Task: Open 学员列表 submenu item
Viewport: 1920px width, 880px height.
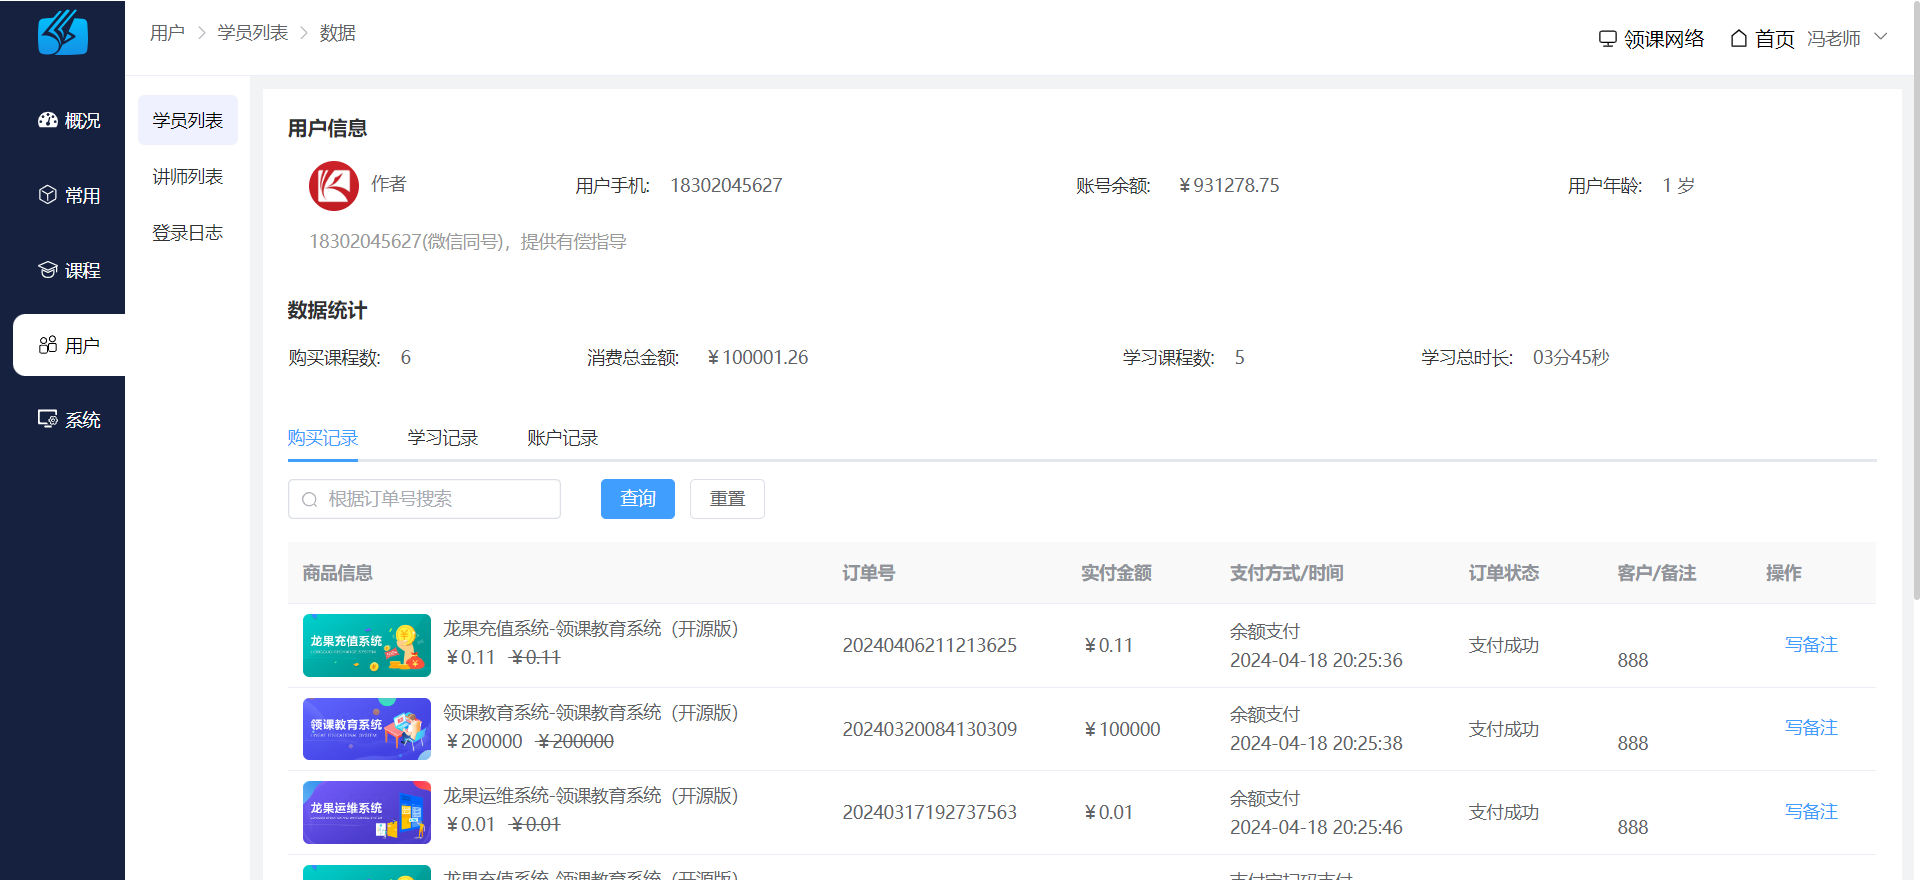Action: 188,120
